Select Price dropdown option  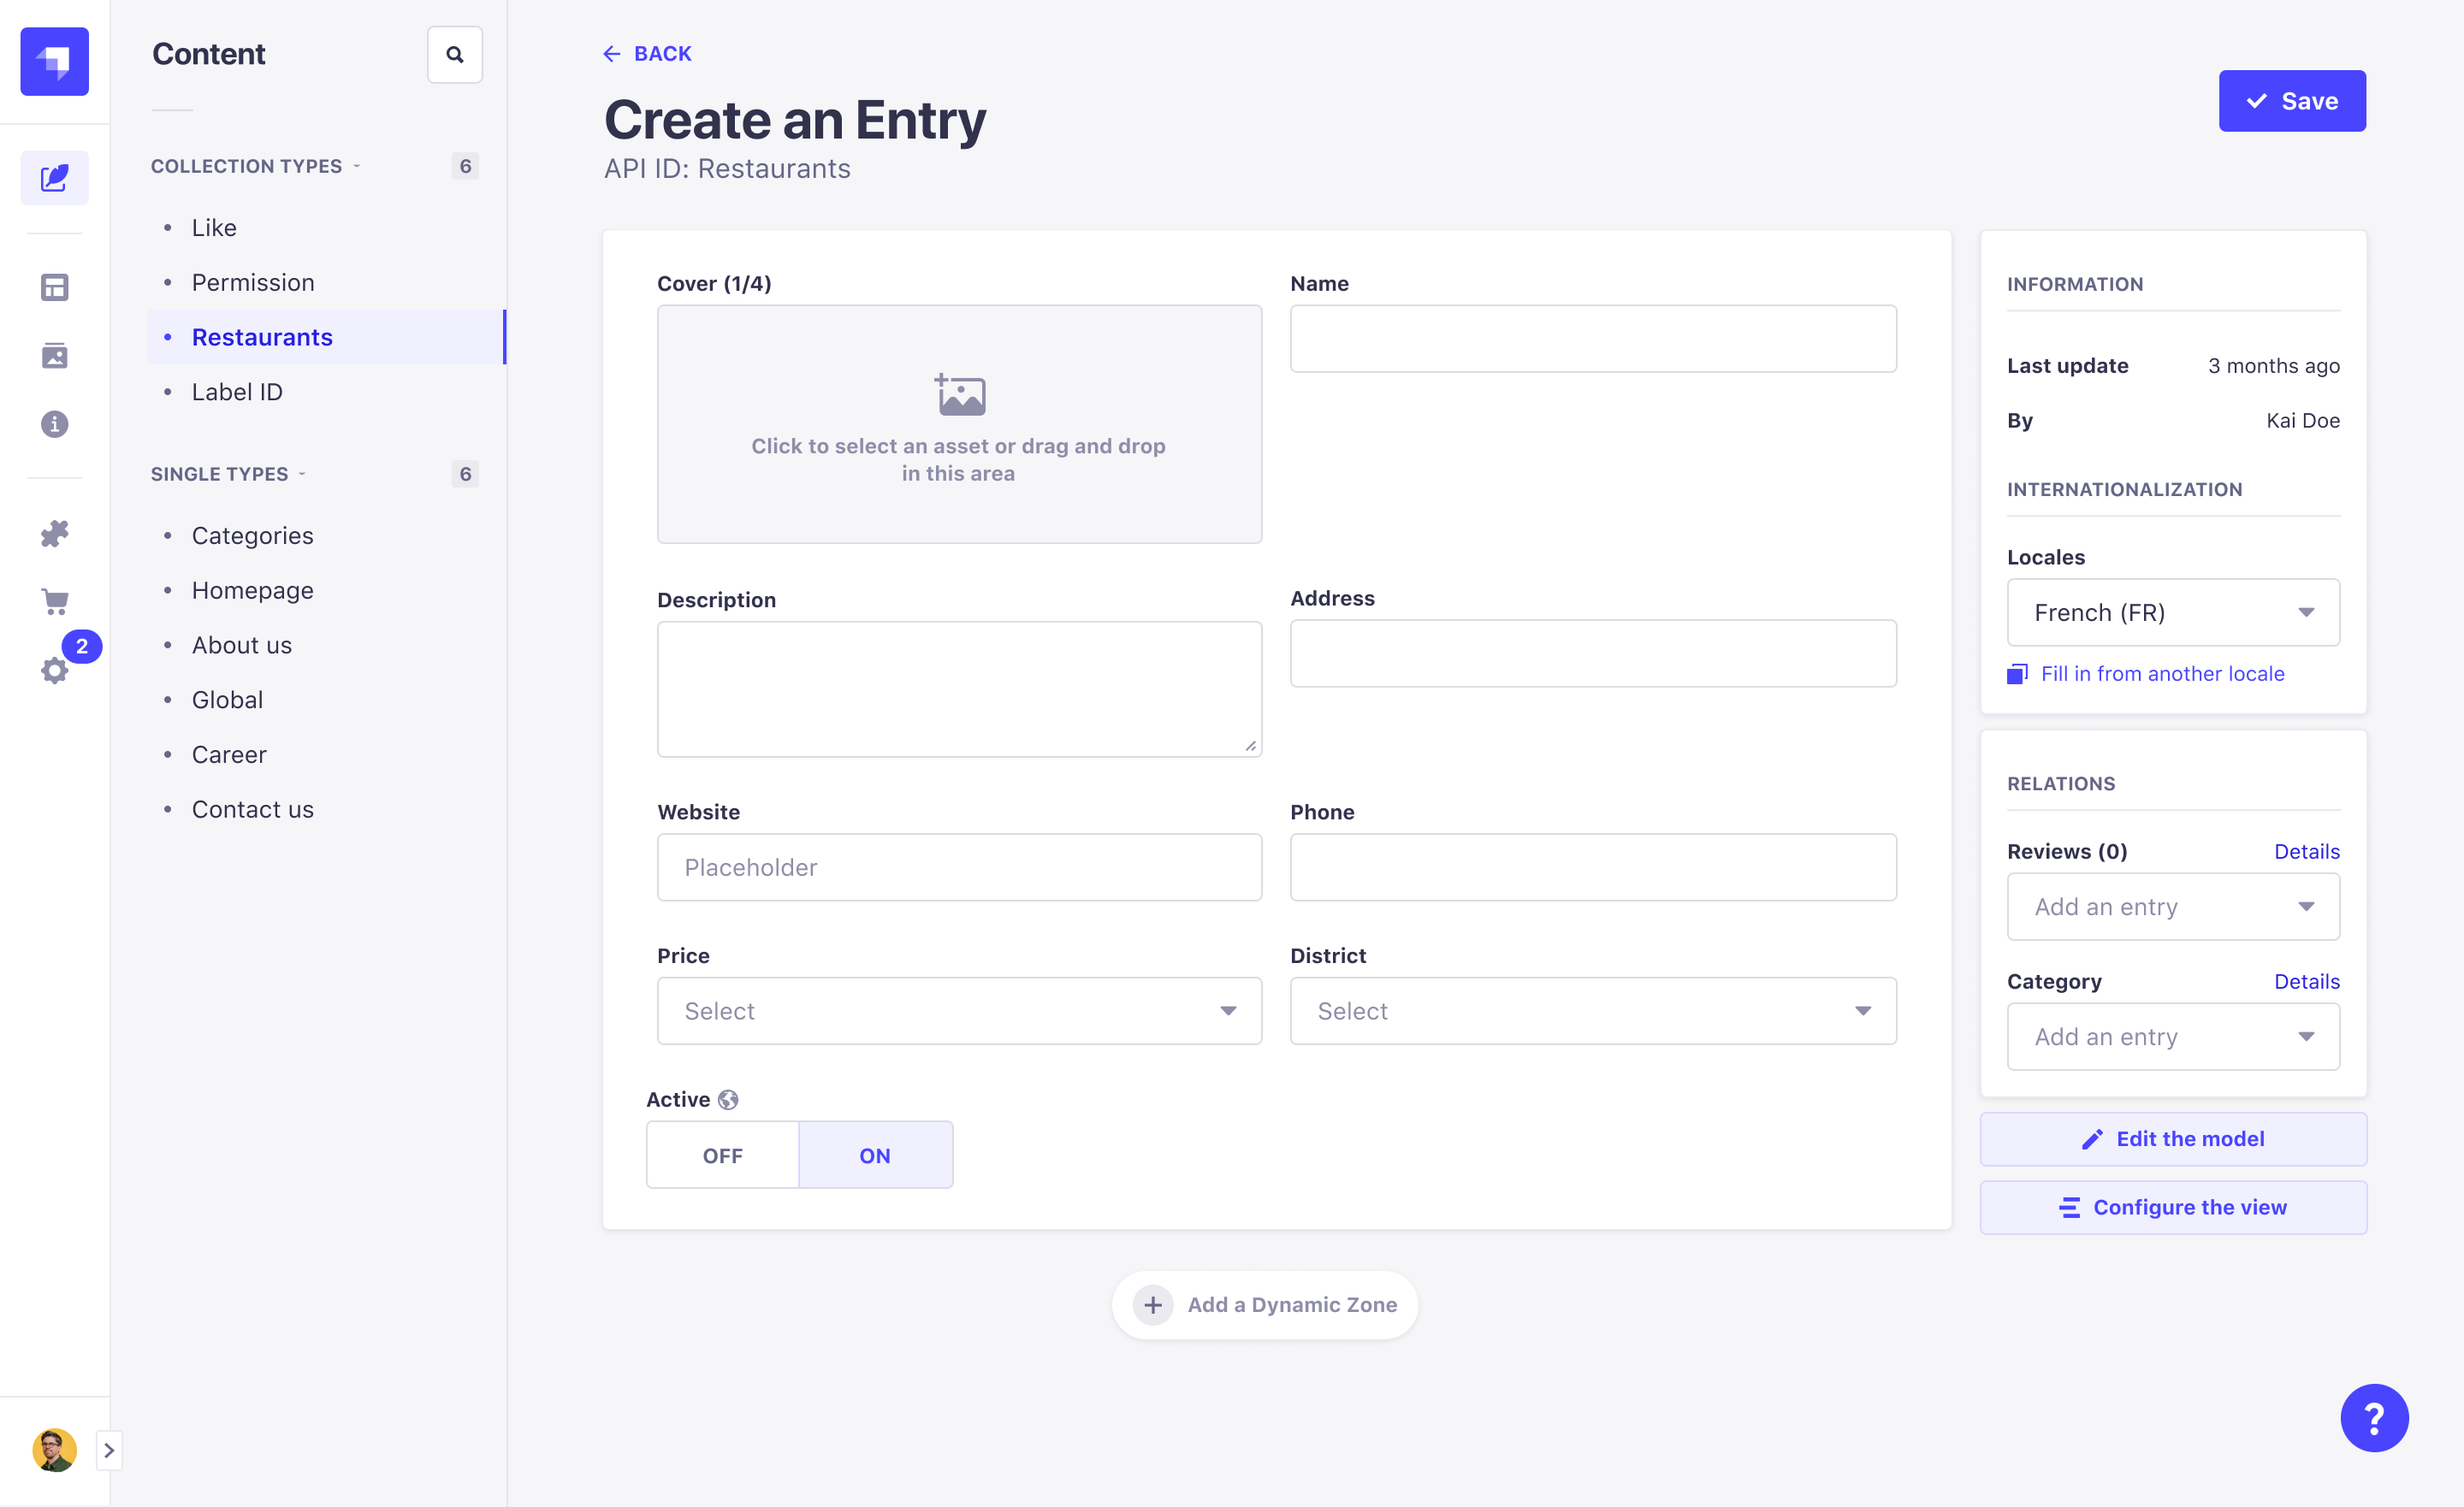coord(959,1011)
